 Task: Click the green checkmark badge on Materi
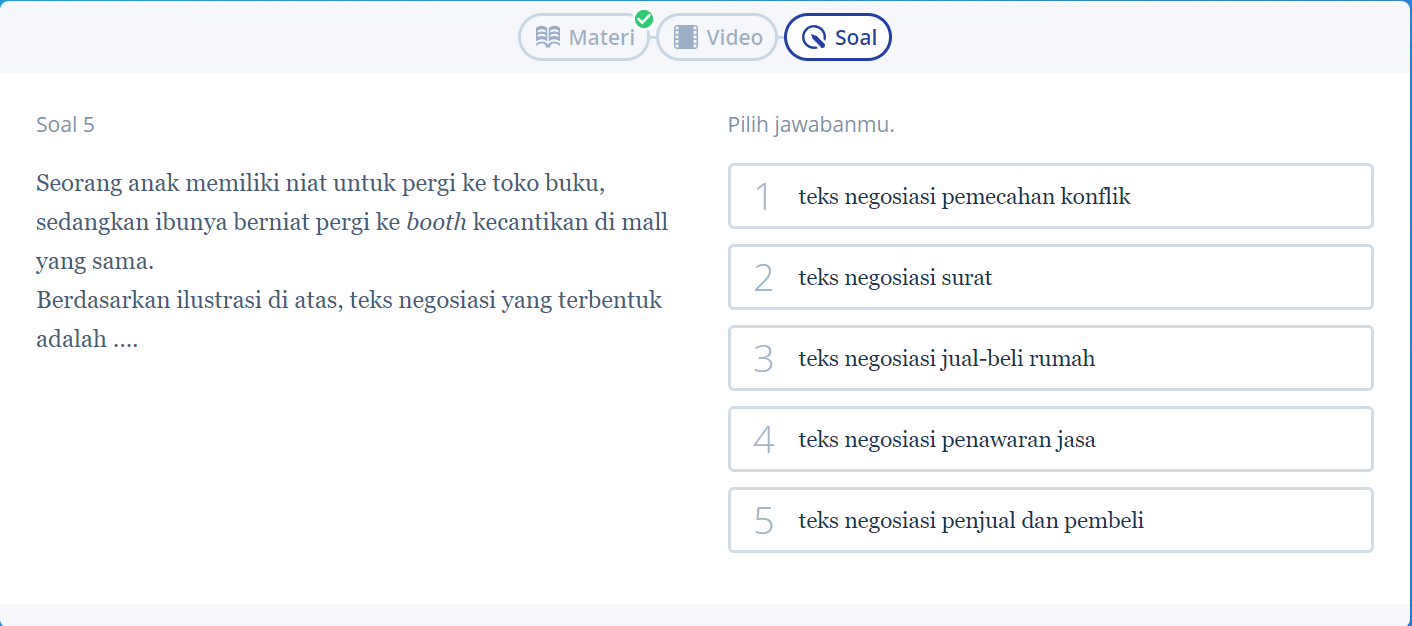[x=644, y=19]
